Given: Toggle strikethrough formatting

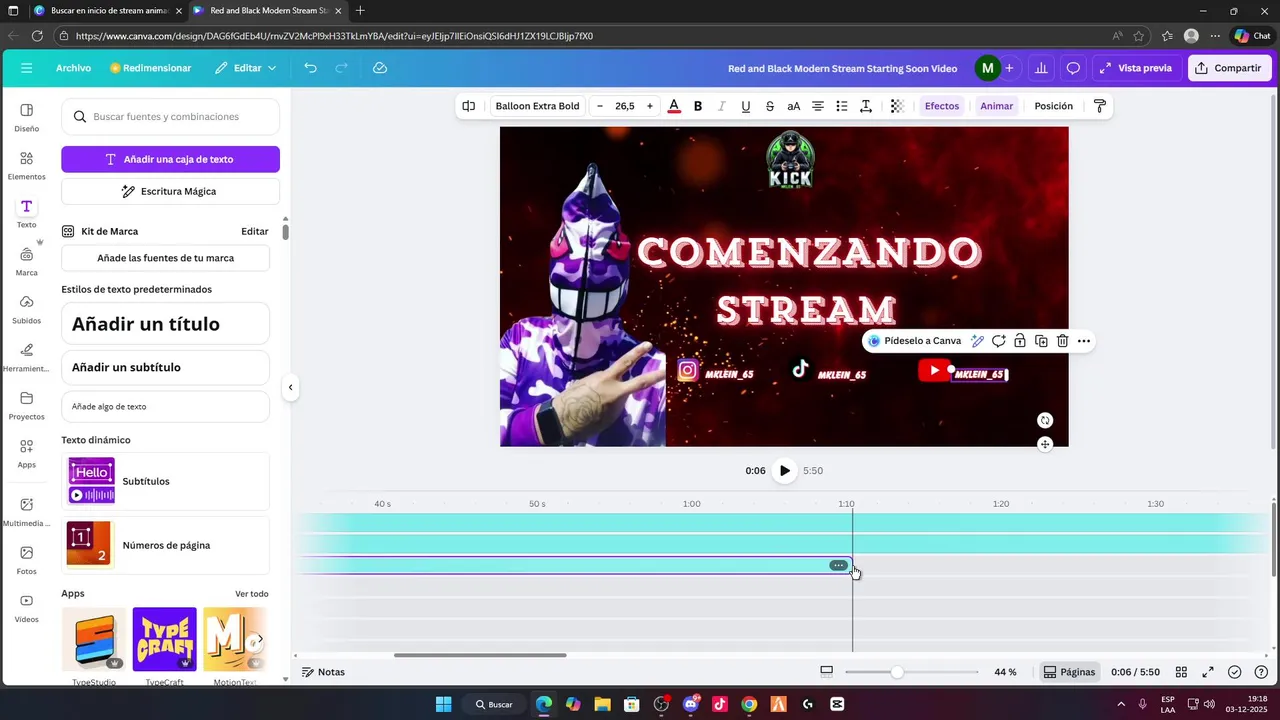Looking at the screenshot, I should [x=770, y=106].
